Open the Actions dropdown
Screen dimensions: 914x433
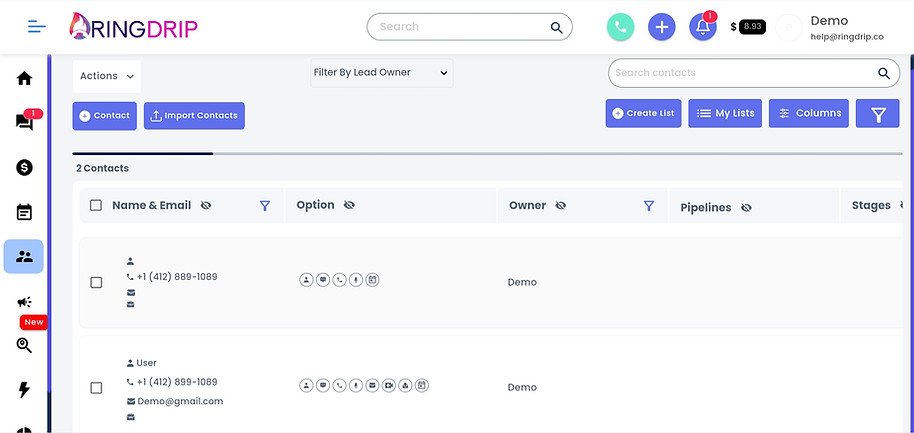coord(107,76)
